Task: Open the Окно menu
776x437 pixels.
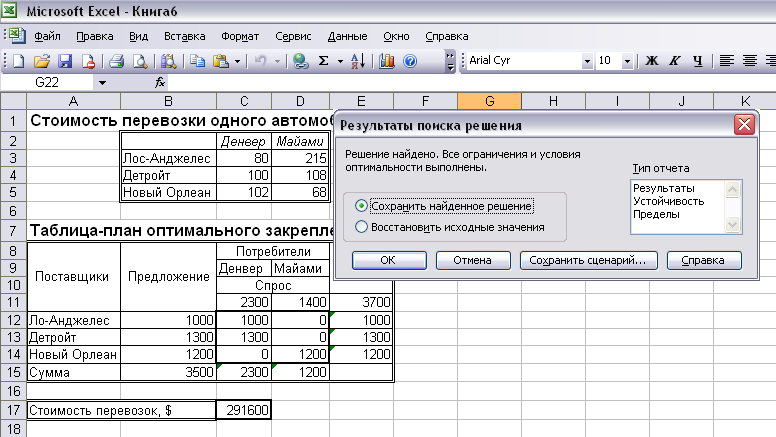Action: 396,36
